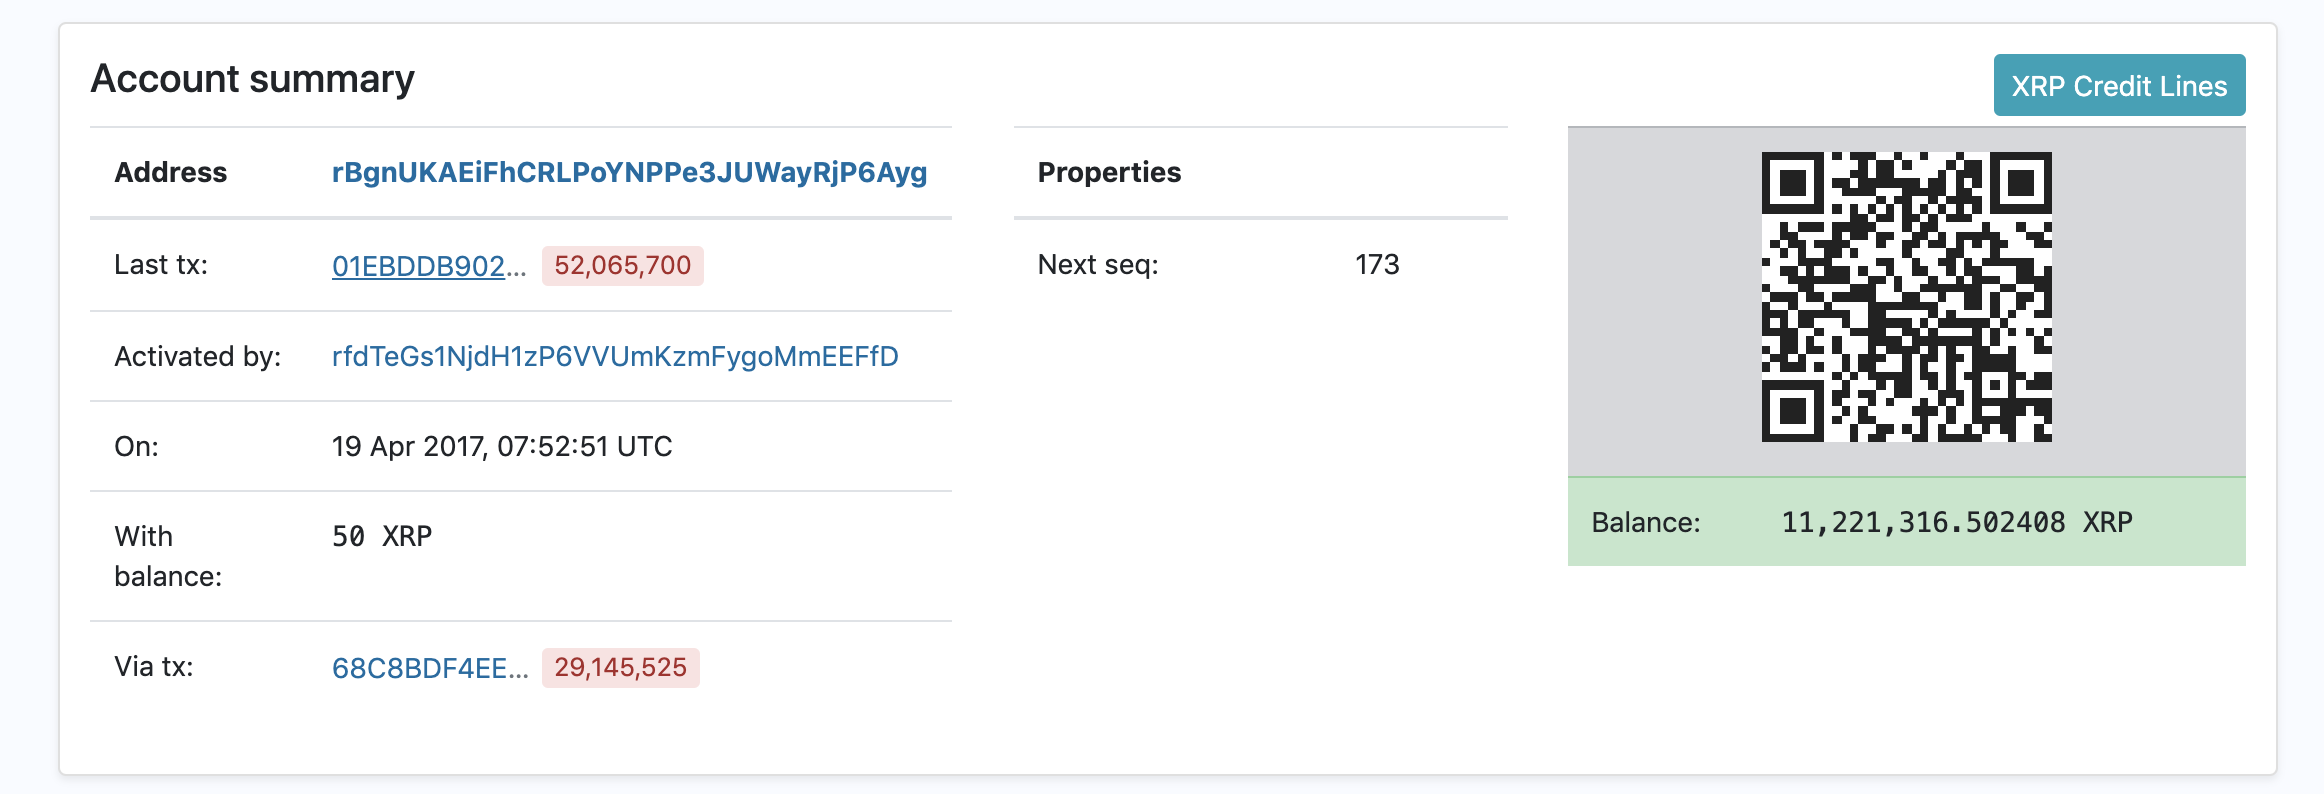The width and height of the screenshot is (2324, 794).
Task: Click the balance 11,221,316.502408 XRP value
Action: [1957, 522]
